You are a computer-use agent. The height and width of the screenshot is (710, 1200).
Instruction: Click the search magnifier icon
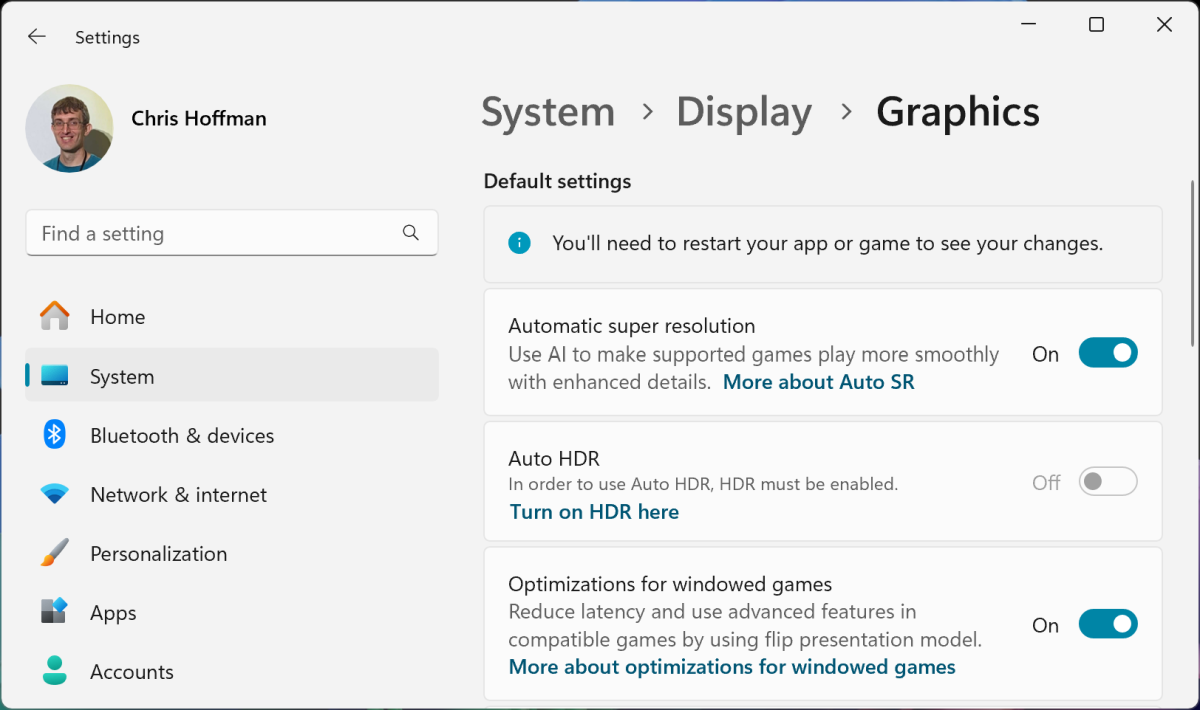(x=411, y=233)
